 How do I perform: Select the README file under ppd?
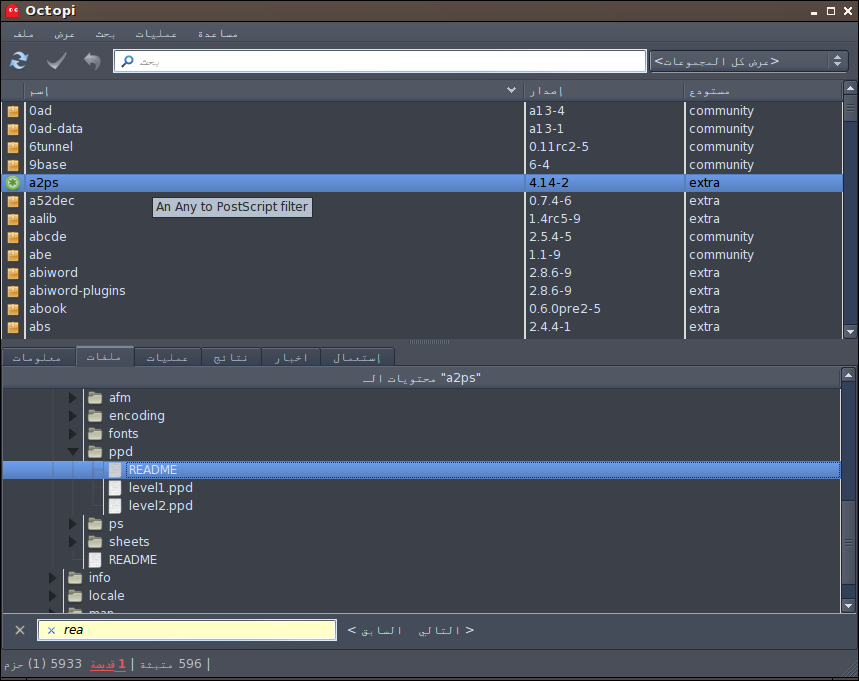[x=422, y=470]
